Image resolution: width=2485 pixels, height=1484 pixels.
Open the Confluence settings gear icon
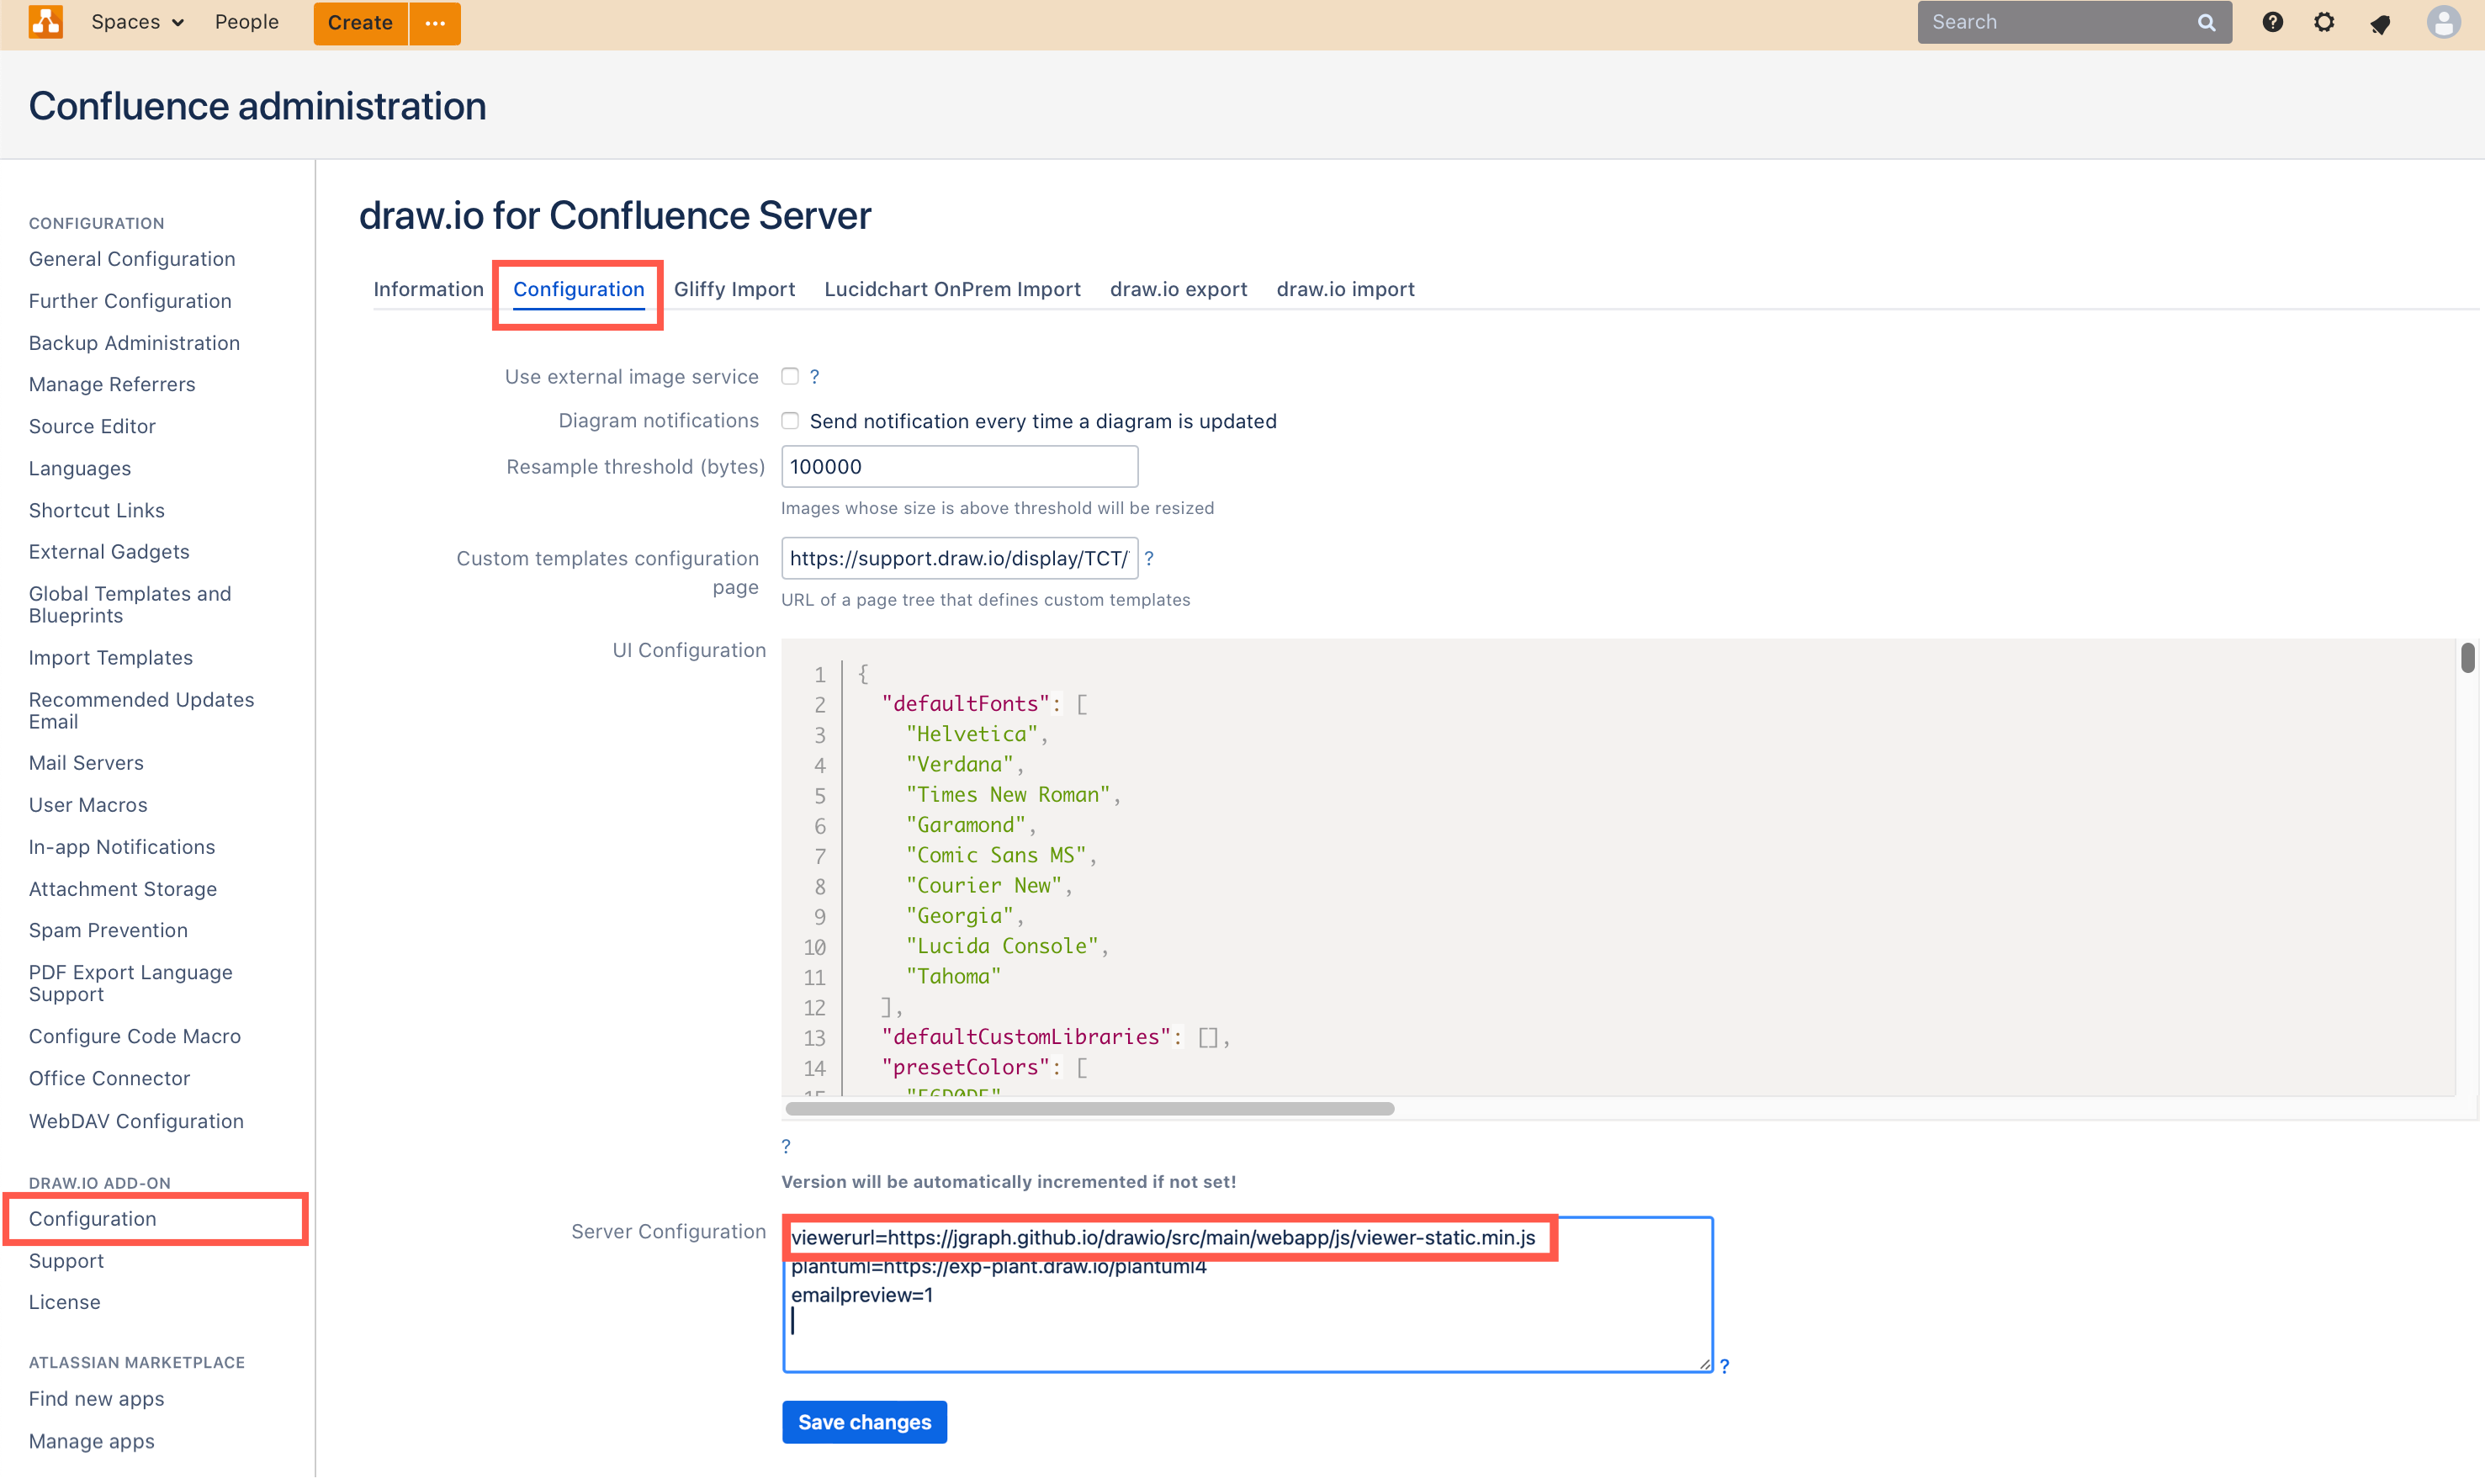pos(2325,21)
